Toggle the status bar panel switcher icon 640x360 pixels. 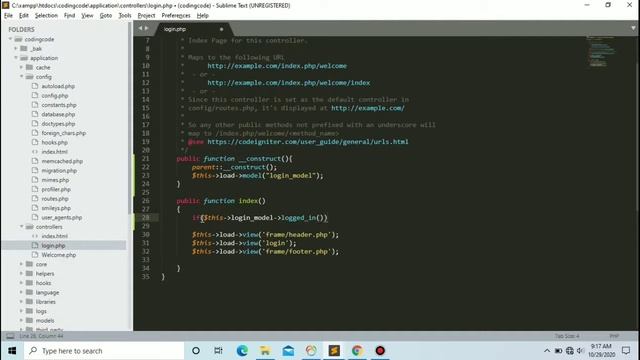pyautogui.click(x=10, y=336)
